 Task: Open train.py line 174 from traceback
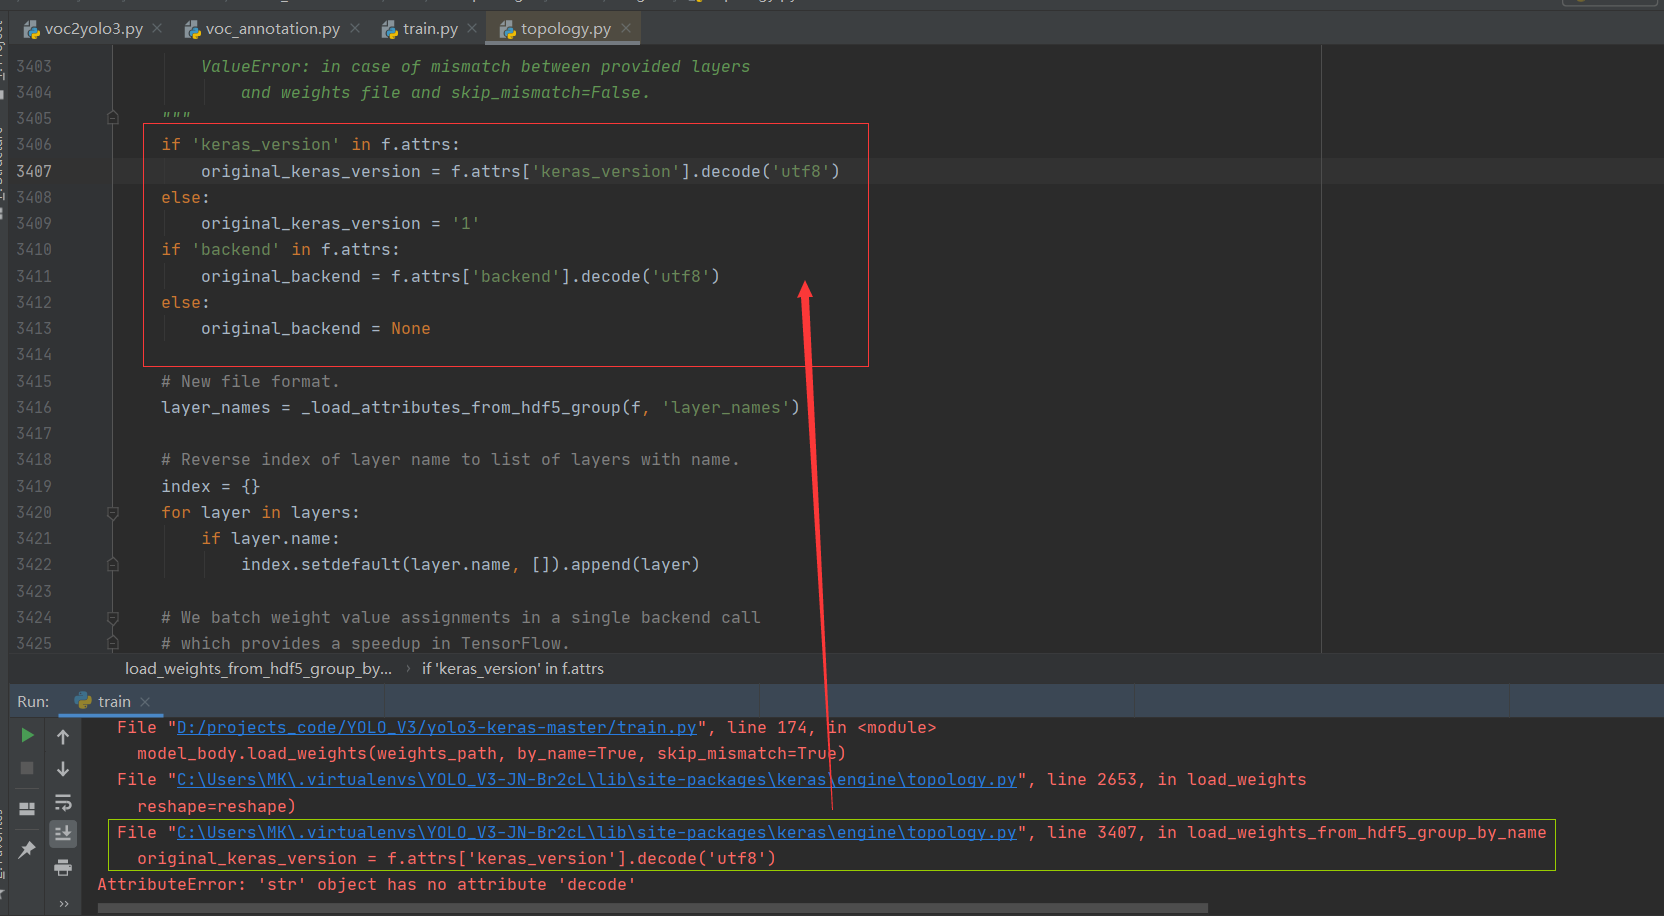(x=435, y=727)
